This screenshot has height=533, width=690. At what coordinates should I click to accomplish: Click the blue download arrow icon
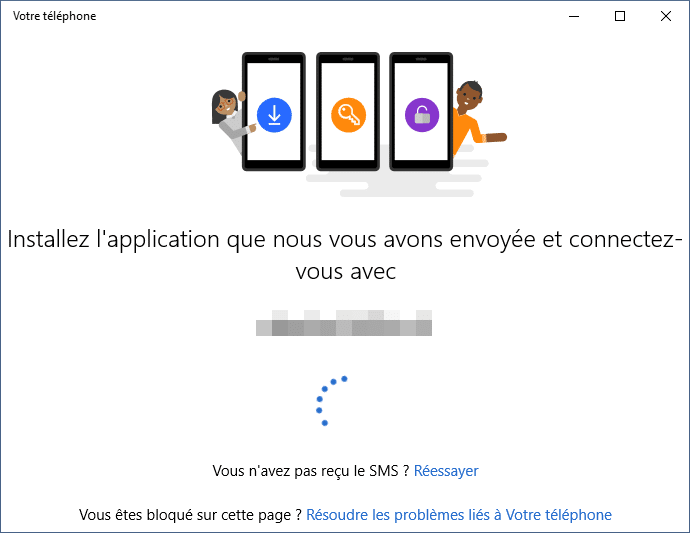click(x=274, y=115)
